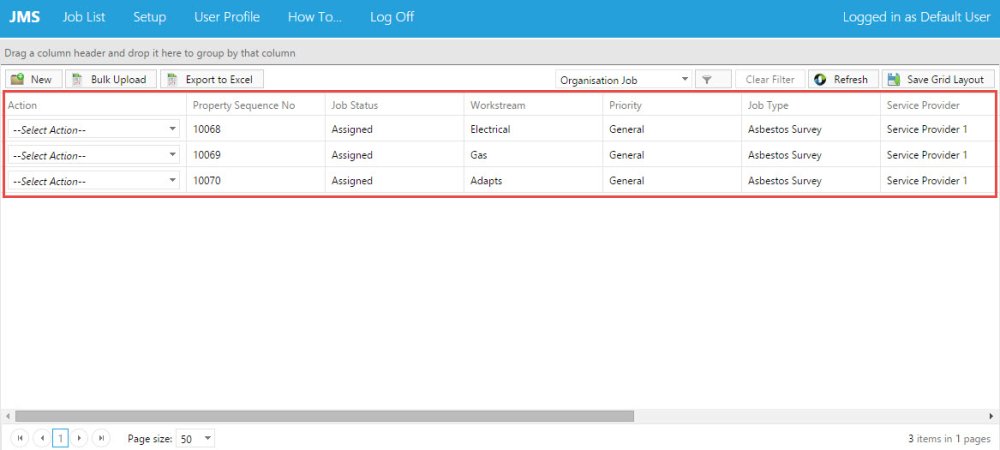Click the Clear Filter button
Image resolution: width=1000 pixels, height=450 pixels.
click(x=770, y=80)
